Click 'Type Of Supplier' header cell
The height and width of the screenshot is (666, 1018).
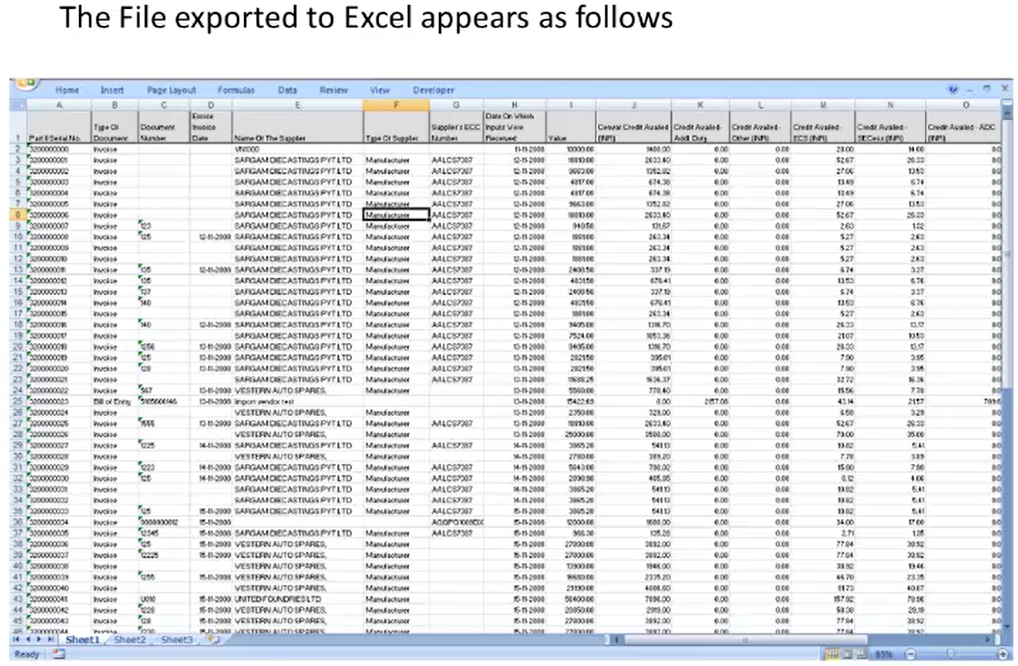click(396, 127)
